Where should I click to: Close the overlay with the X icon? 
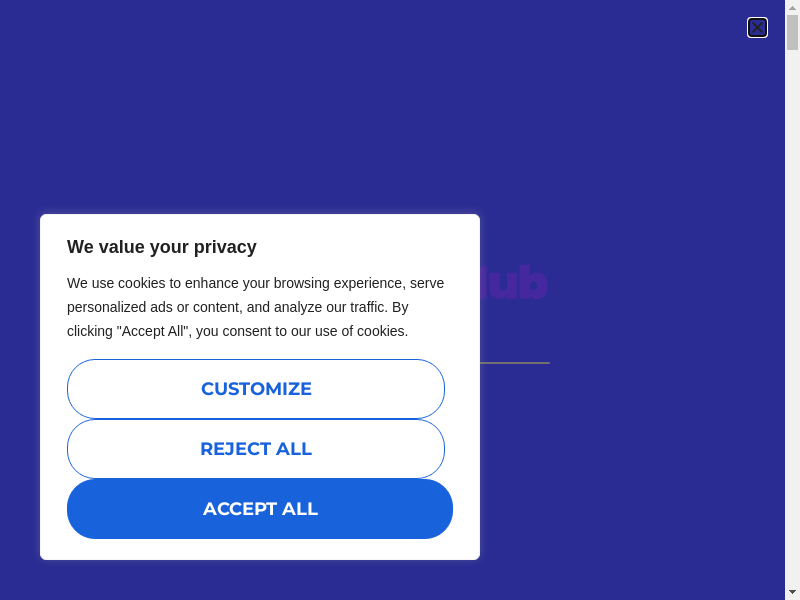(757, 28)
